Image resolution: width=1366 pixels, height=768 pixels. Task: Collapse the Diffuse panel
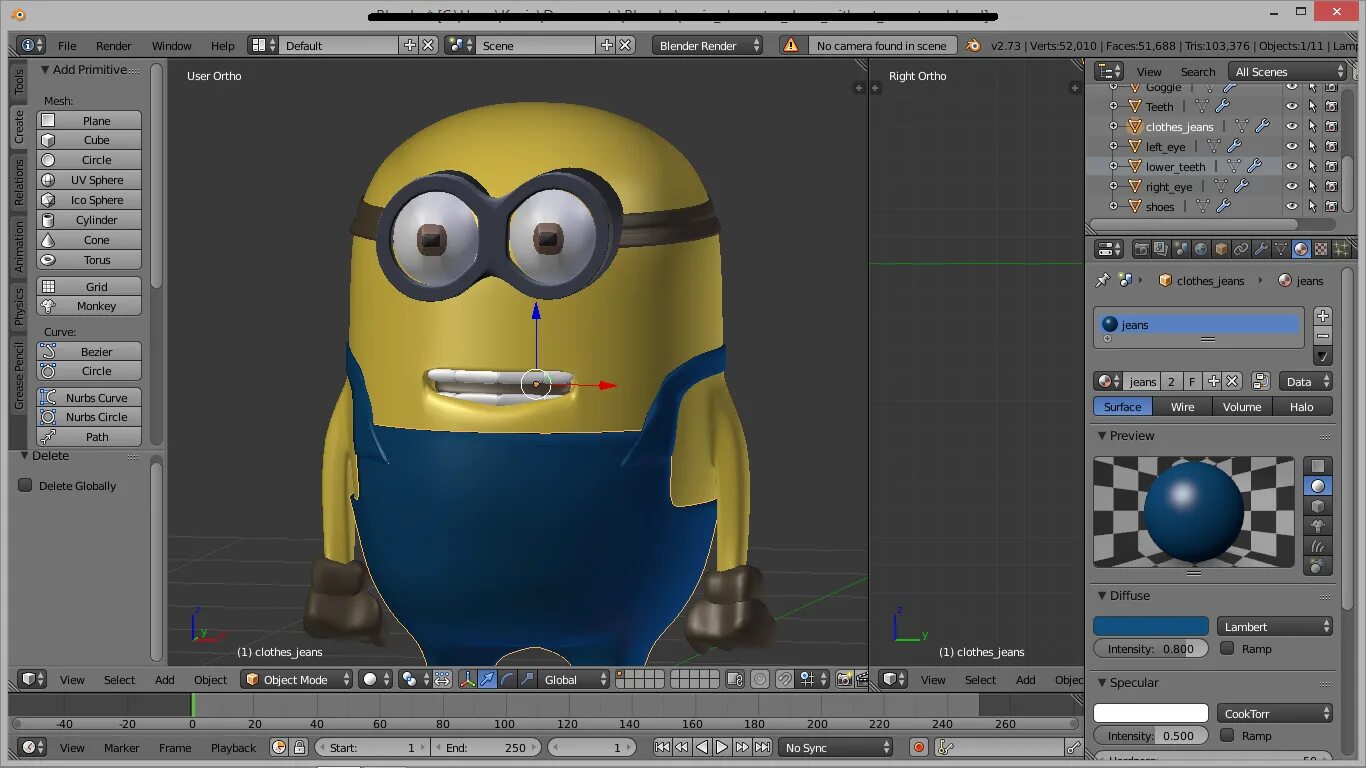click(x=1102, y=596)
